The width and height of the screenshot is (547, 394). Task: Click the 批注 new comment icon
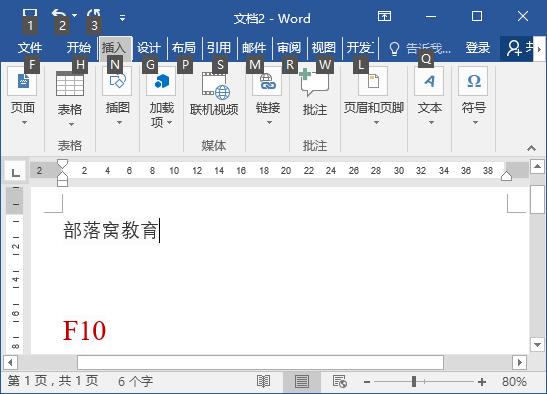point(314,83)
